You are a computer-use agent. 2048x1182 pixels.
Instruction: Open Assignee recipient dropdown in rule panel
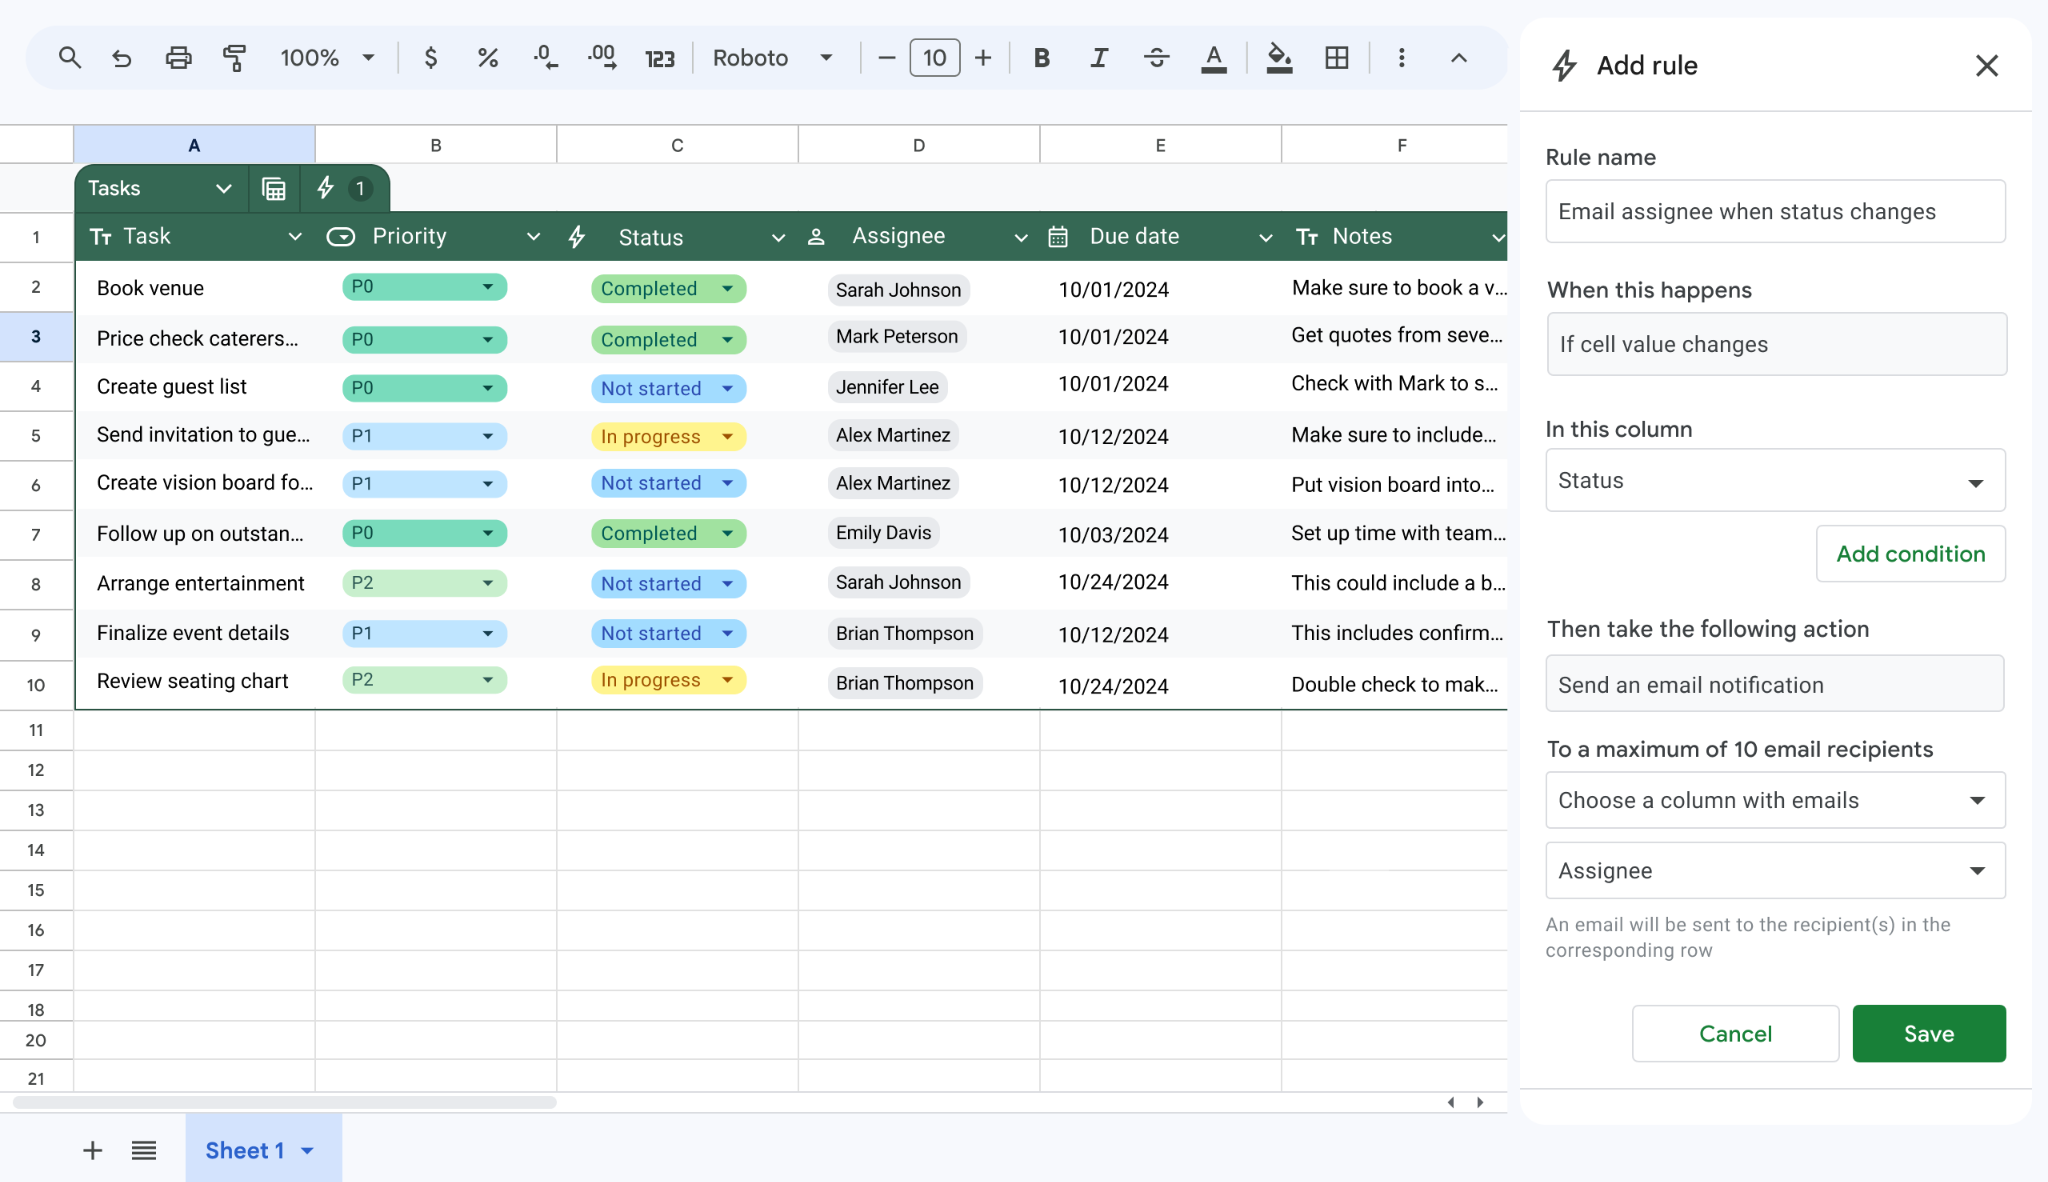1775,870
